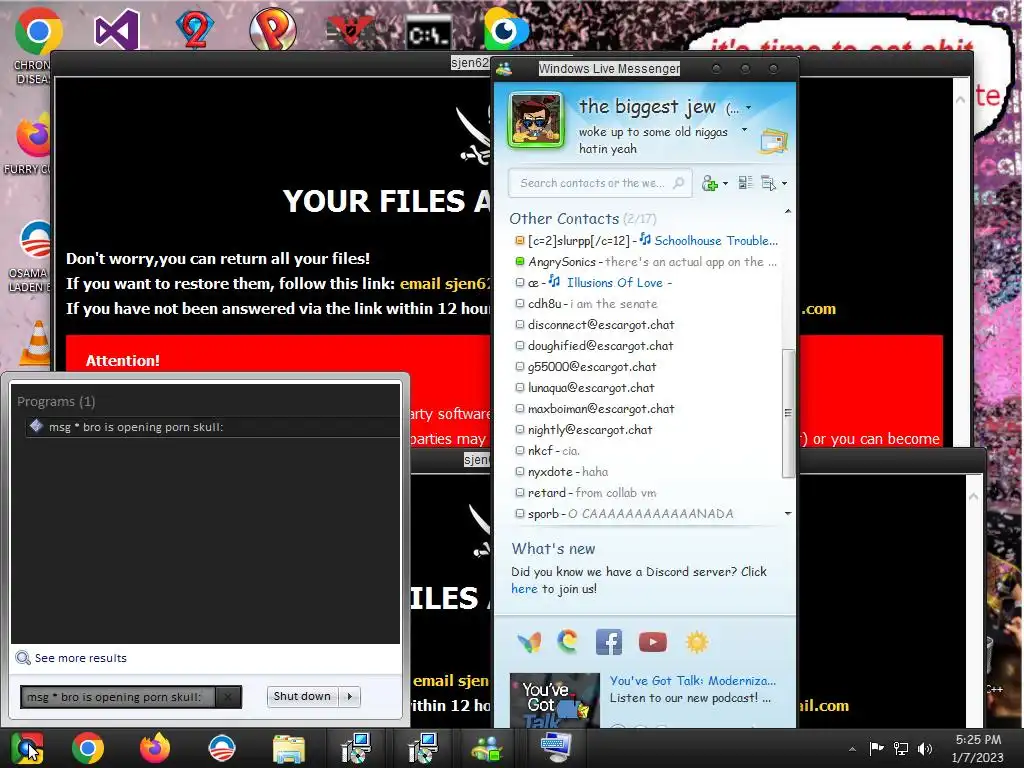Expand the display name dropdown arrow in Messenger
This screenshot has height=768, width=1024.
click(748, 108)
